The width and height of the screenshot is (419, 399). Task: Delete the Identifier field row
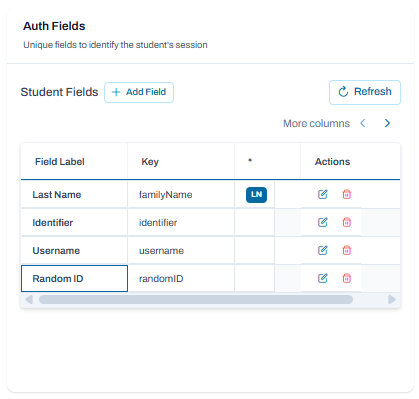point(347,222)
